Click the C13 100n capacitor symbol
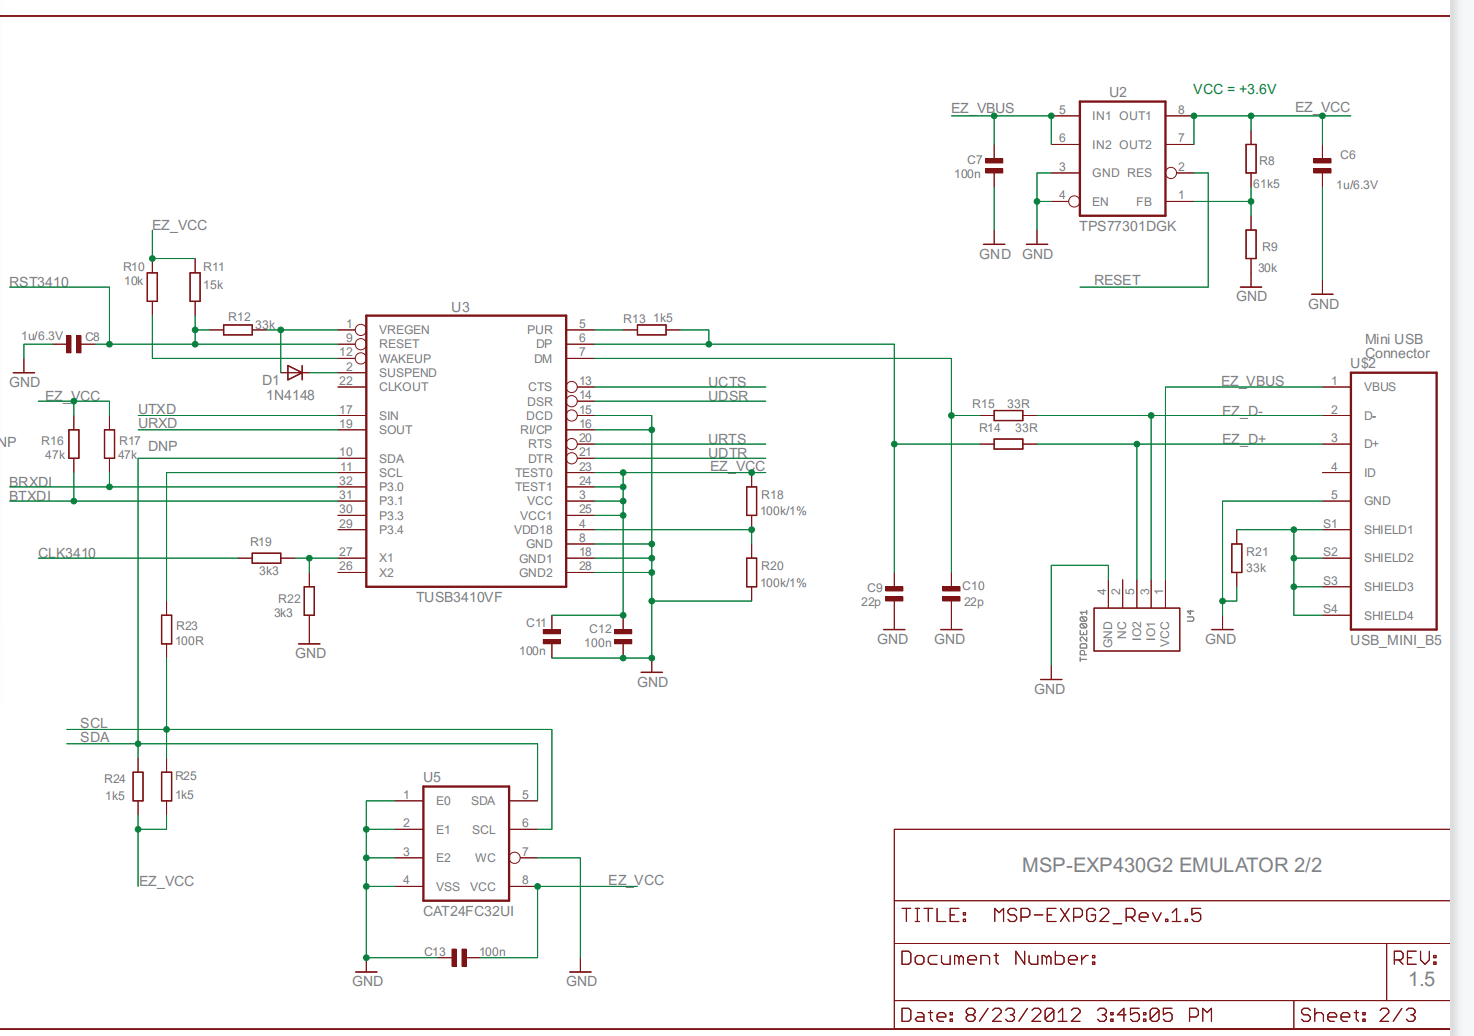Screen dimensions: 1474x1036 [459, 958]
